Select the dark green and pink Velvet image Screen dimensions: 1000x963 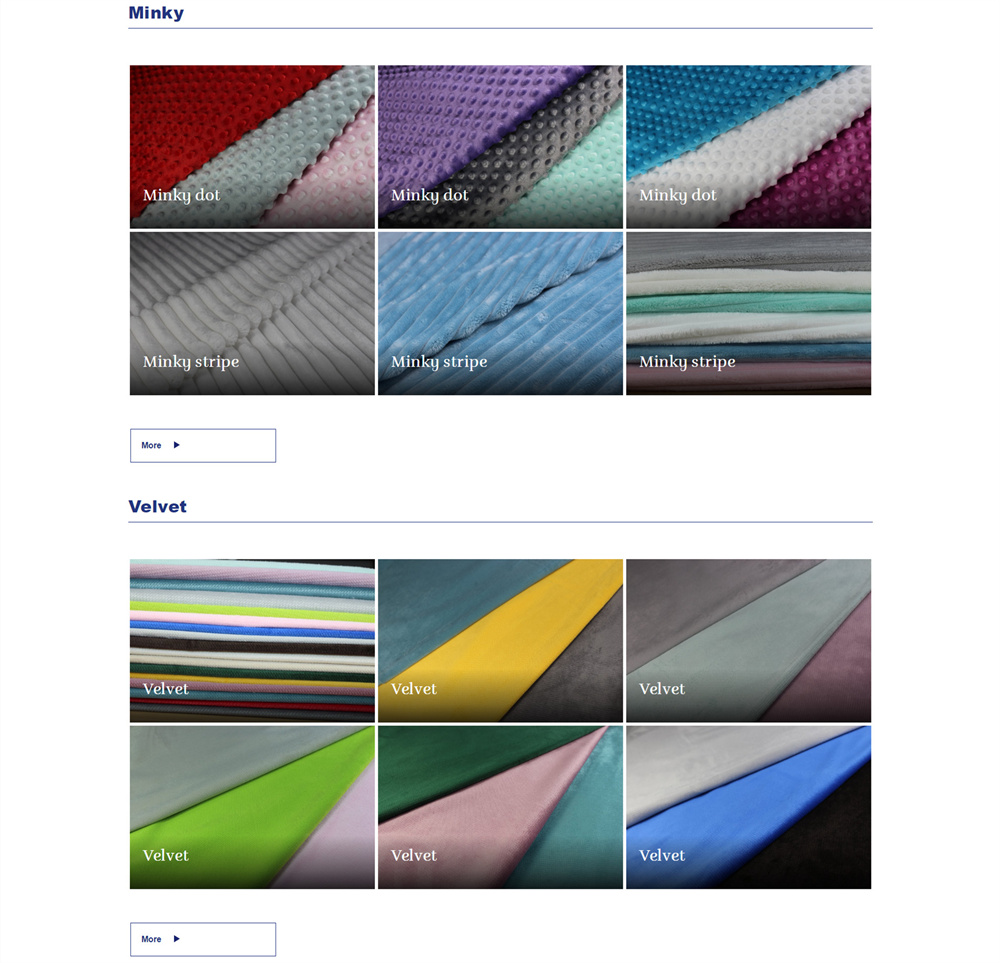click(500, 807)
